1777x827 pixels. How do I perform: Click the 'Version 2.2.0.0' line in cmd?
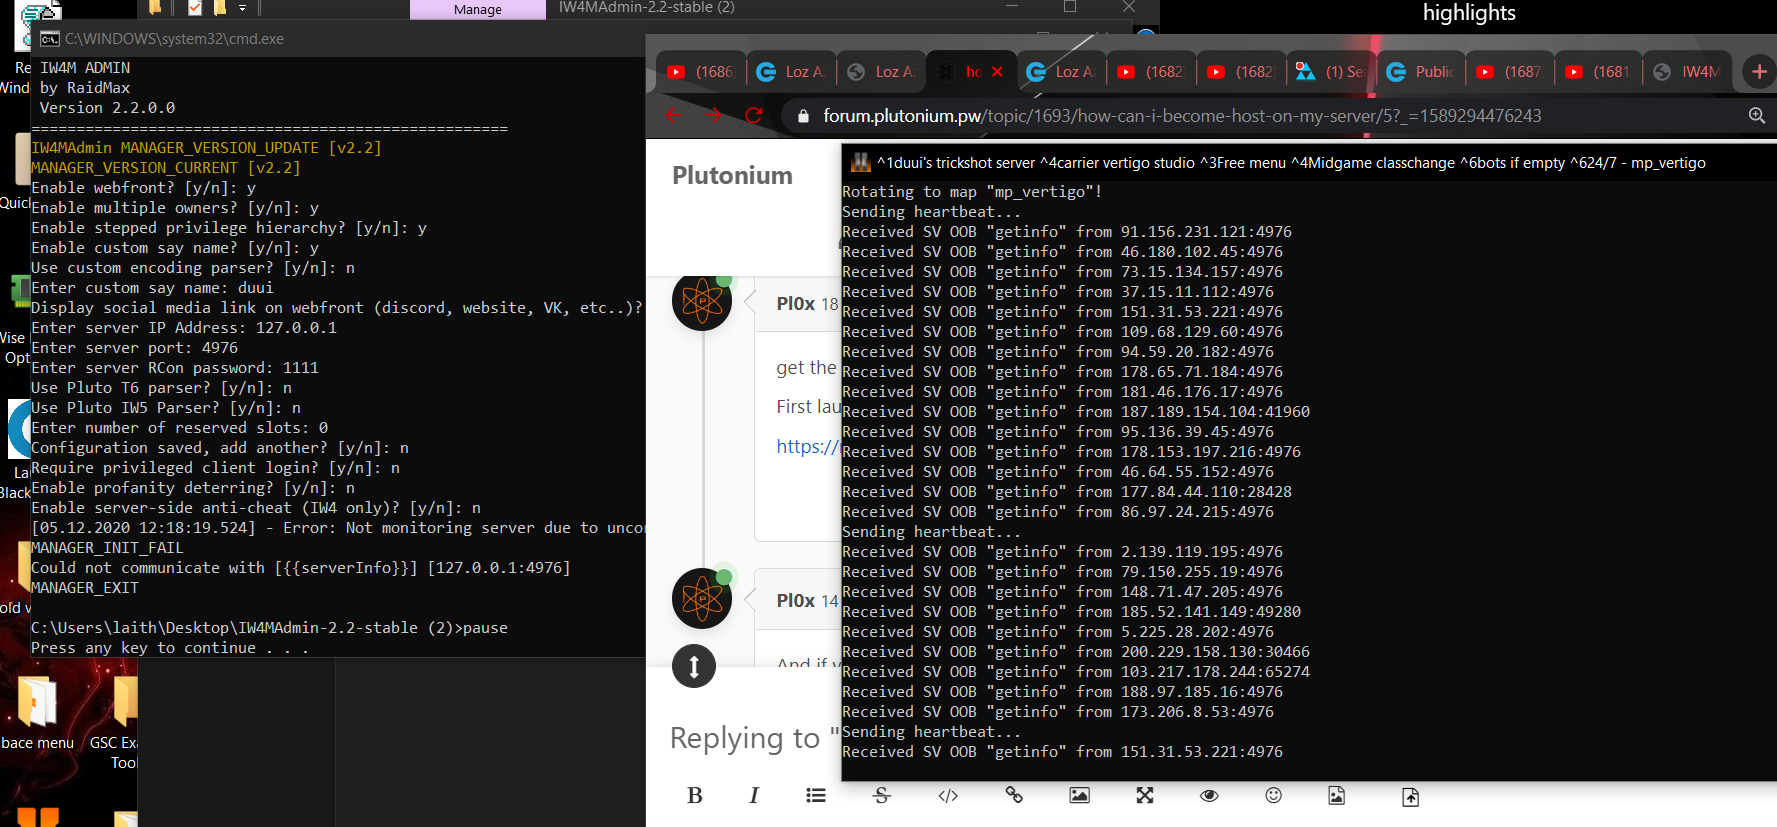[107, 108]
